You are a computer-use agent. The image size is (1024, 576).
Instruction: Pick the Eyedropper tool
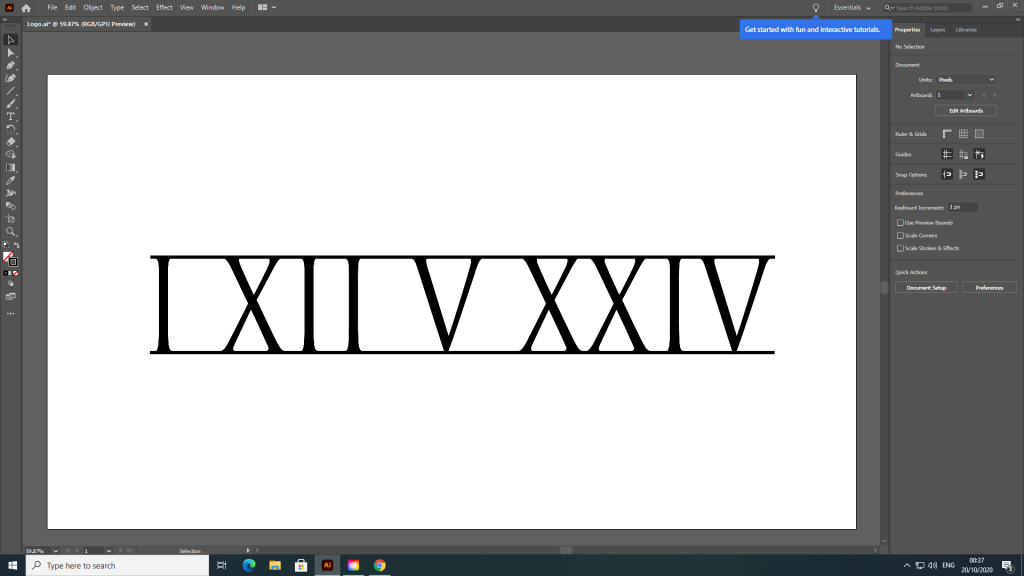pos(11,180)
